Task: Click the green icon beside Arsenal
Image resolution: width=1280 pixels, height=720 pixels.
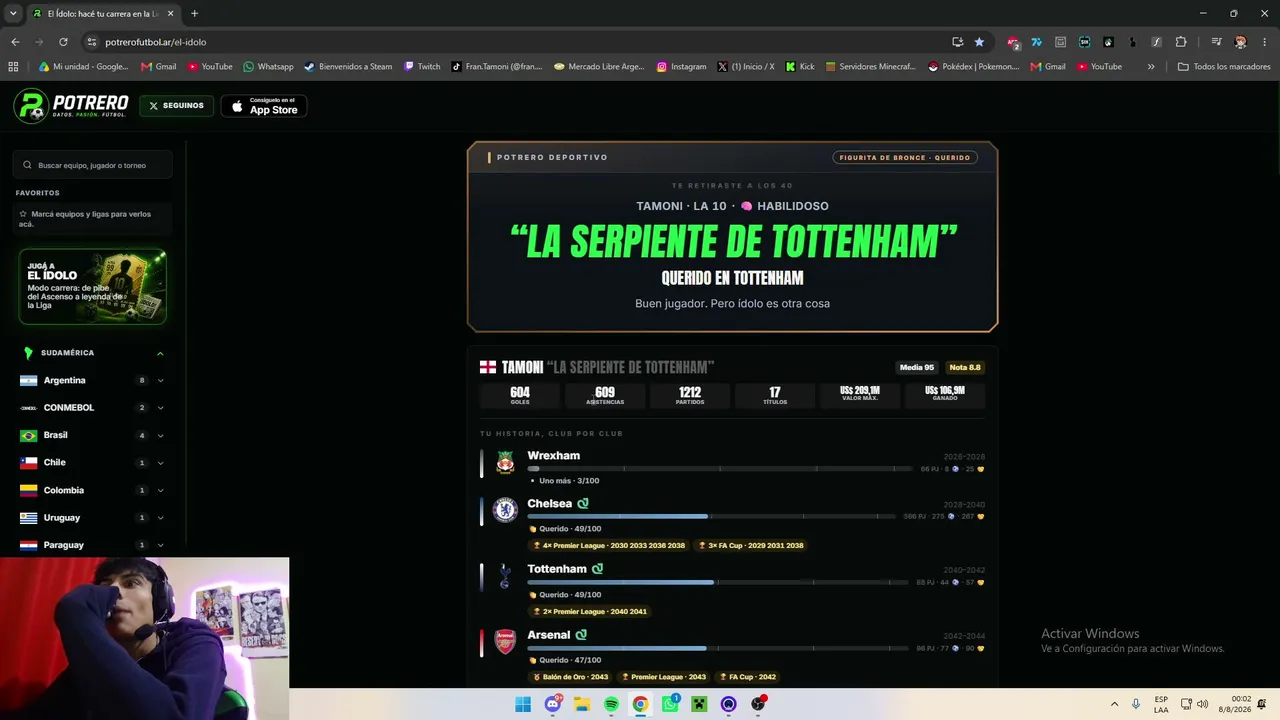Action: (x=581, y=635)
